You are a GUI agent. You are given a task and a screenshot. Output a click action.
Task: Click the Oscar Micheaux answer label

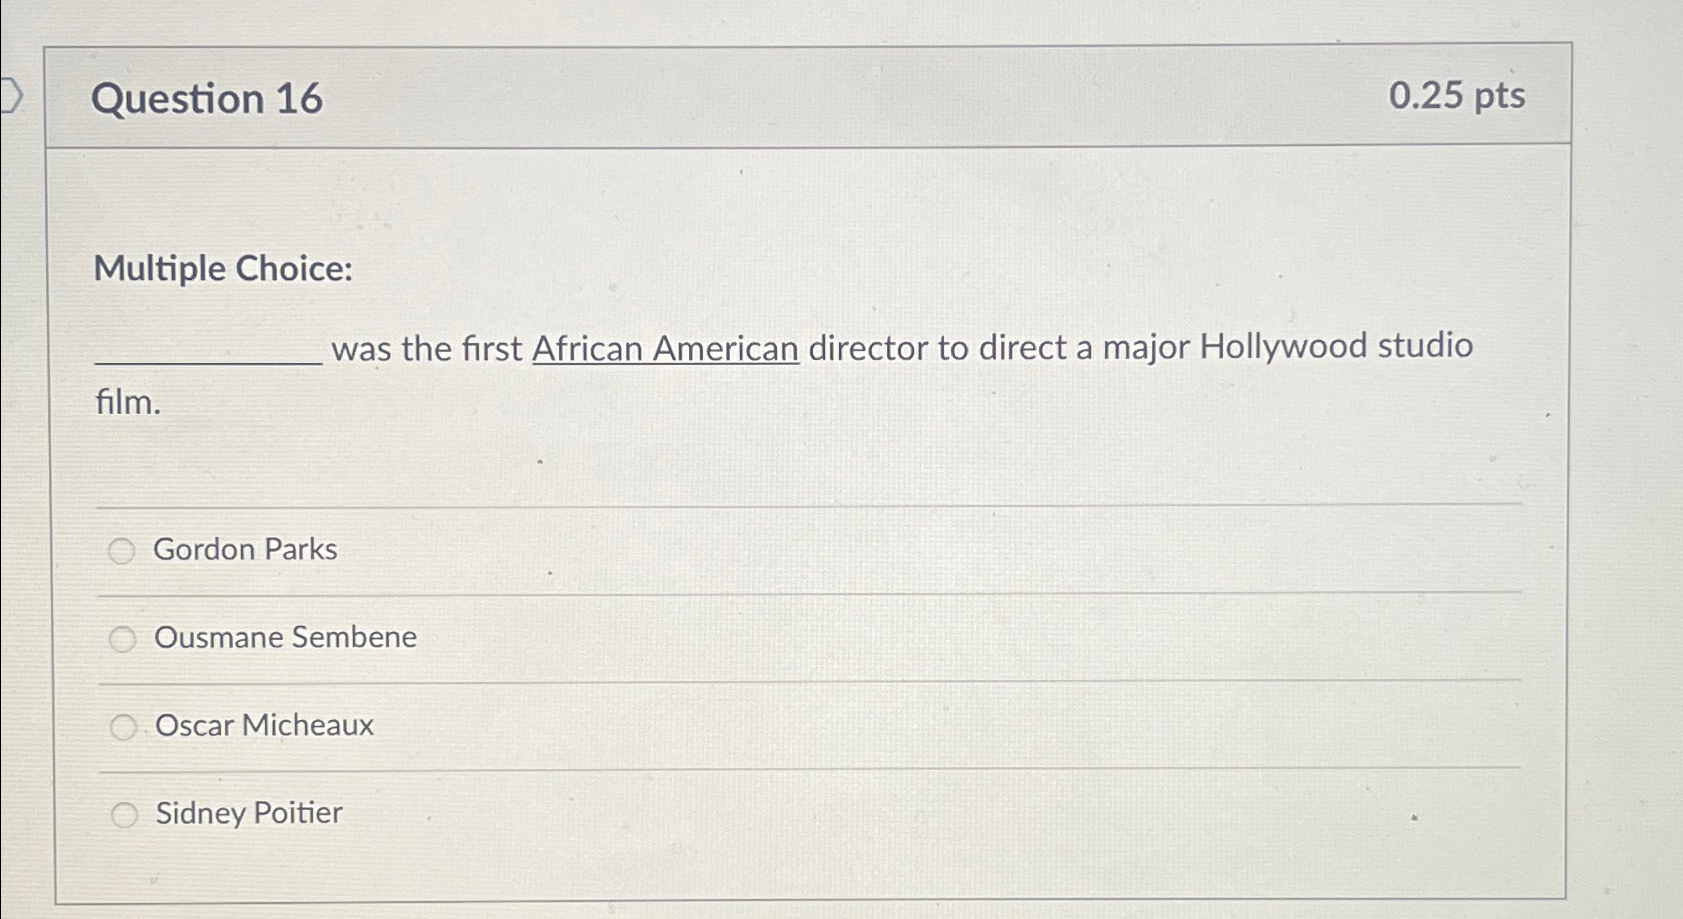263,725
